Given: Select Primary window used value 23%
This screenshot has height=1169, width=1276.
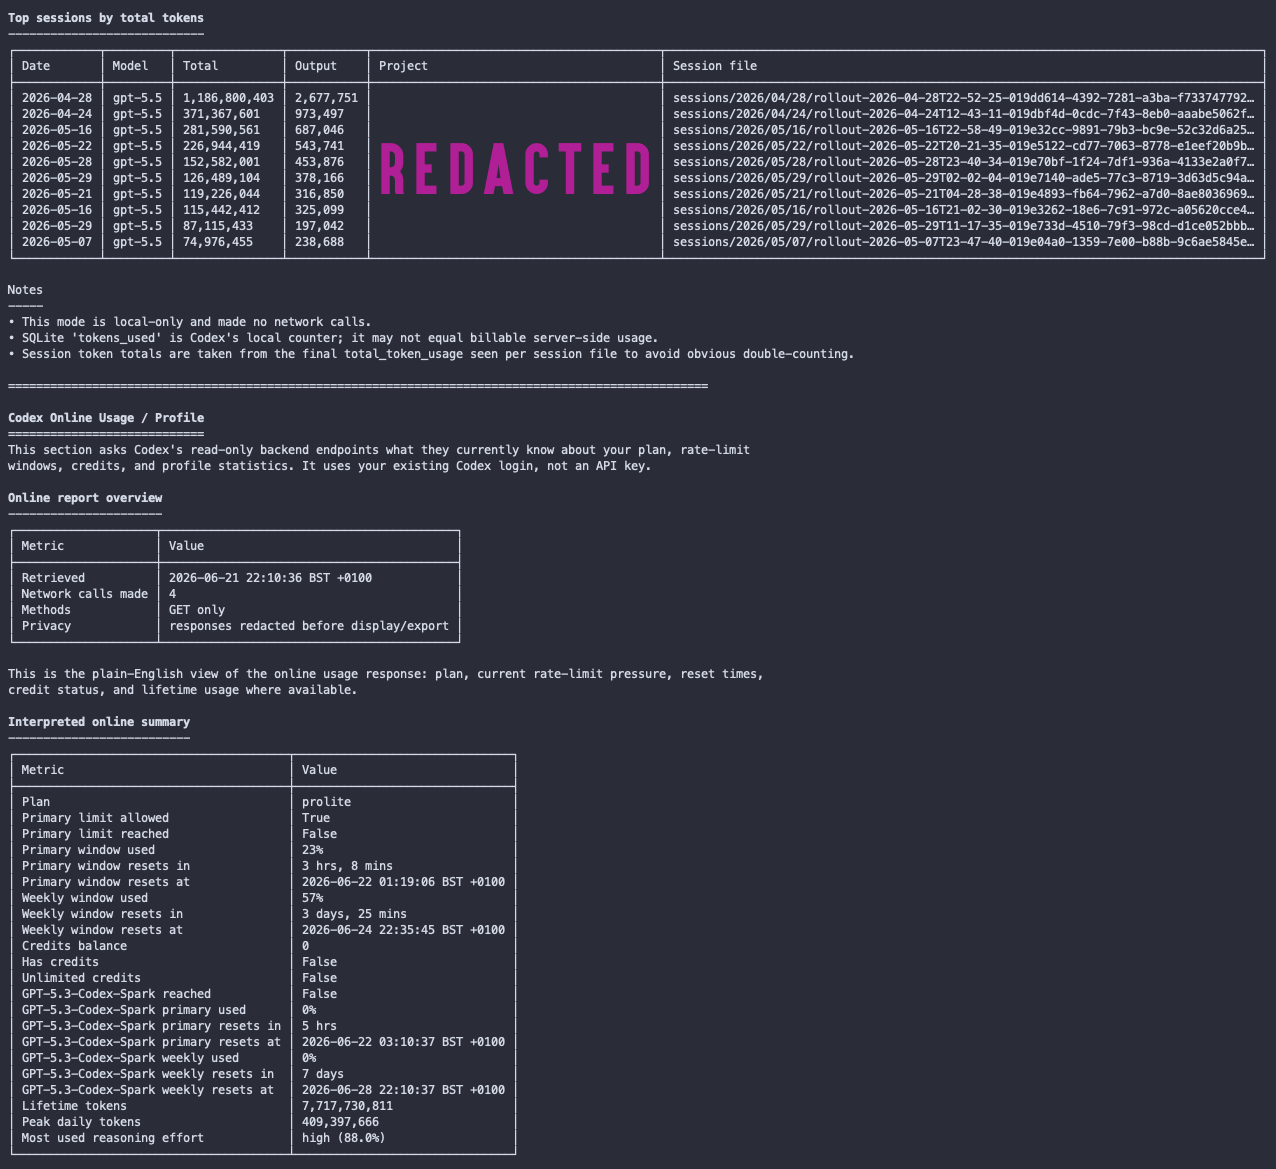Looking at the screenshot, I should (x=313, y=850).
